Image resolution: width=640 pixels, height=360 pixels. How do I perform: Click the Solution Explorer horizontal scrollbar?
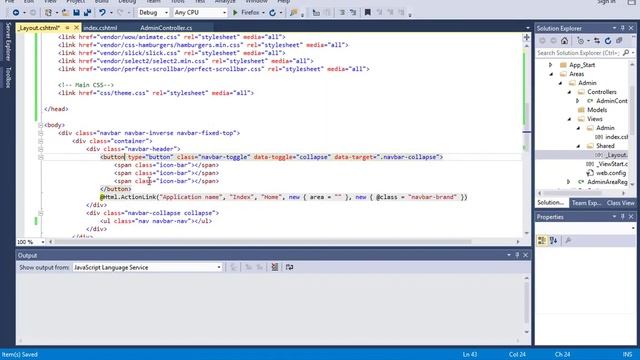[583, 193]
